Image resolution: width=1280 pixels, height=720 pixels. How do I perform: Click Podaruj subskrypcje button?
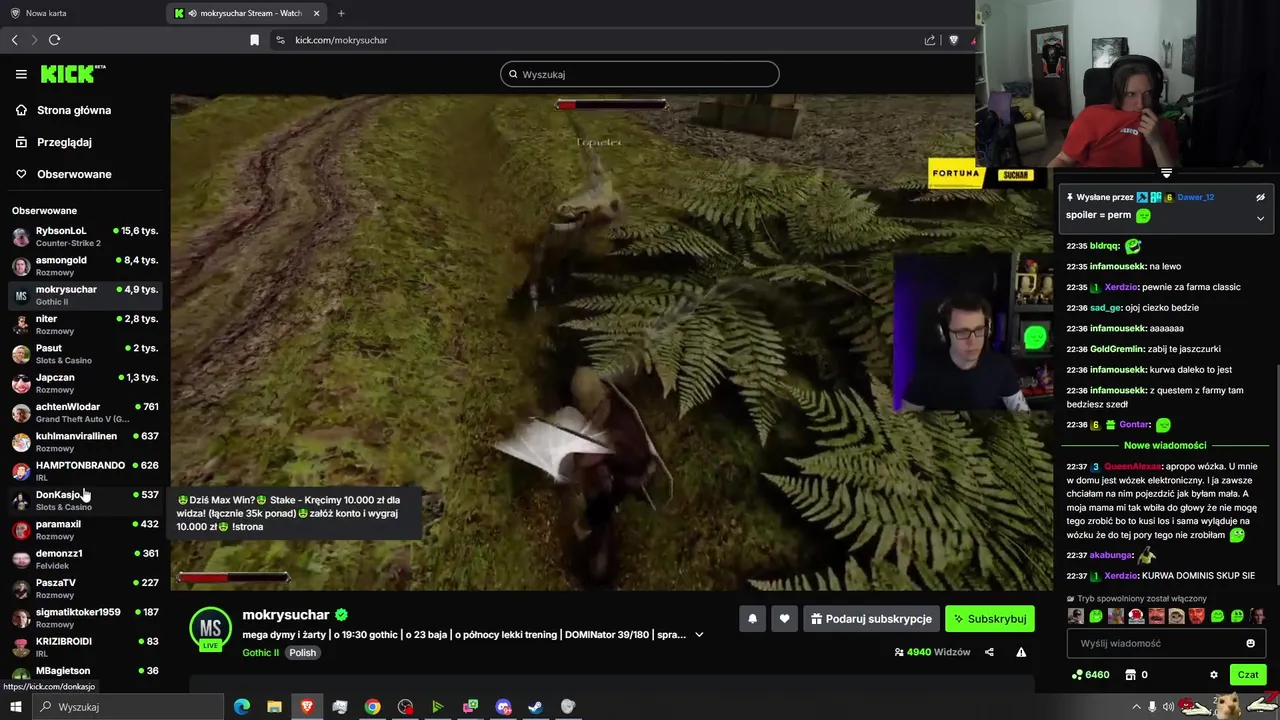[871, 619]
